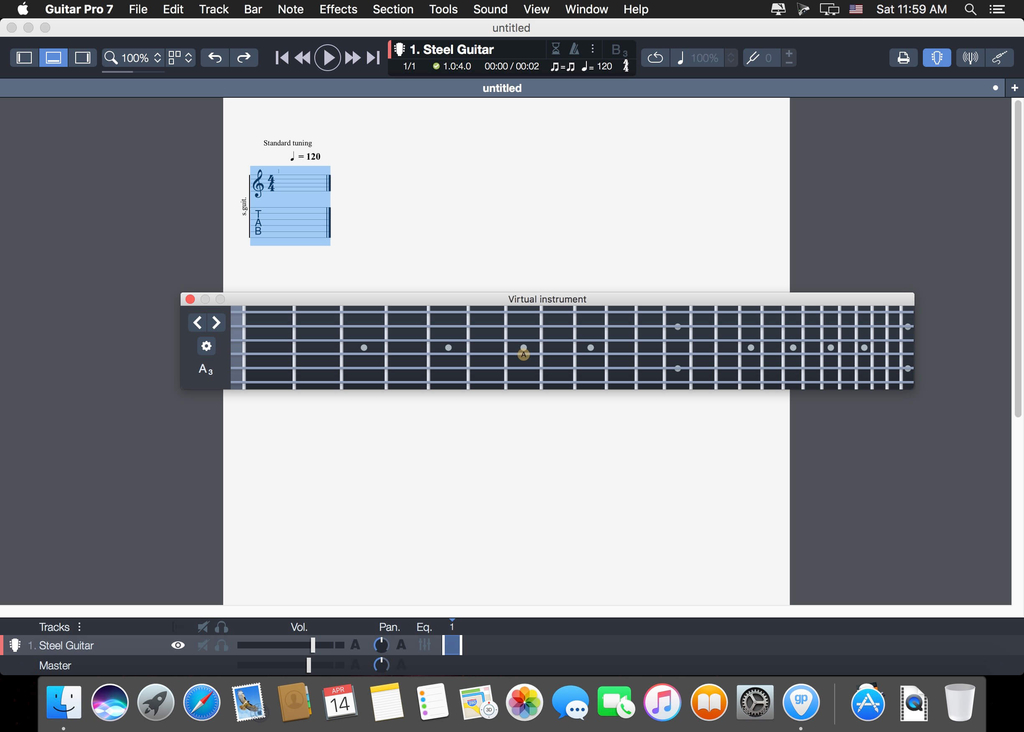Open the Section menu in the menu bar
Viewport: 1024px width, 732px height.
click(392, 9)
